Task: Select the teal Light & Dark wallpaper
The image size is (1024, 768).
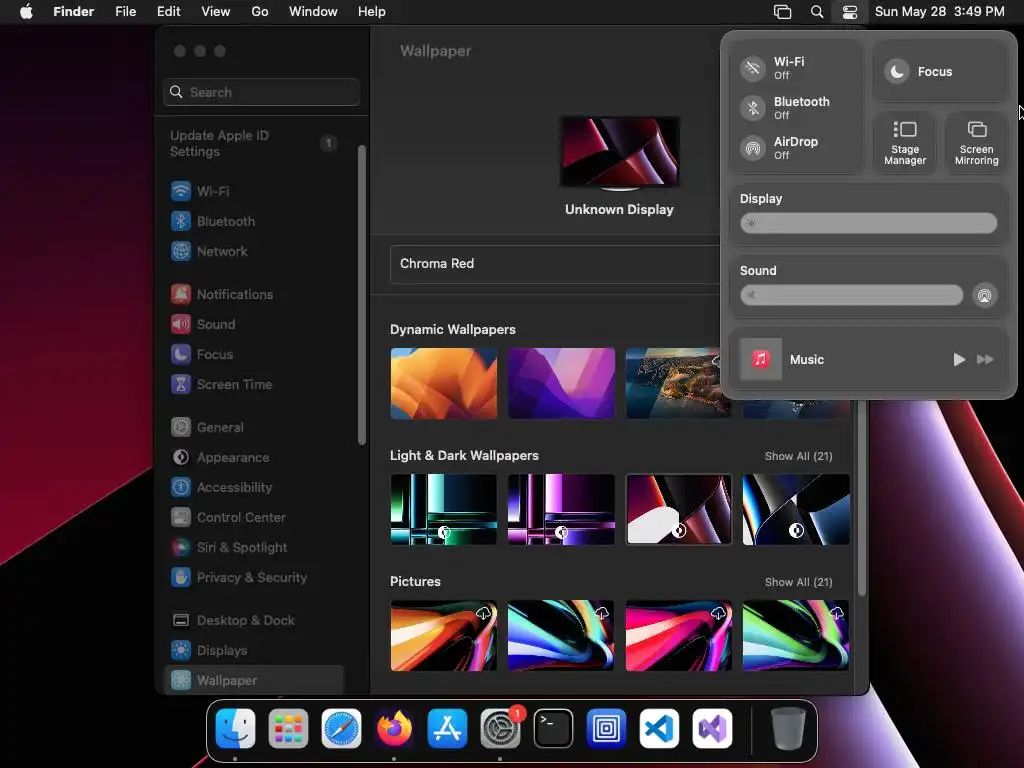Action: point(443,509)
